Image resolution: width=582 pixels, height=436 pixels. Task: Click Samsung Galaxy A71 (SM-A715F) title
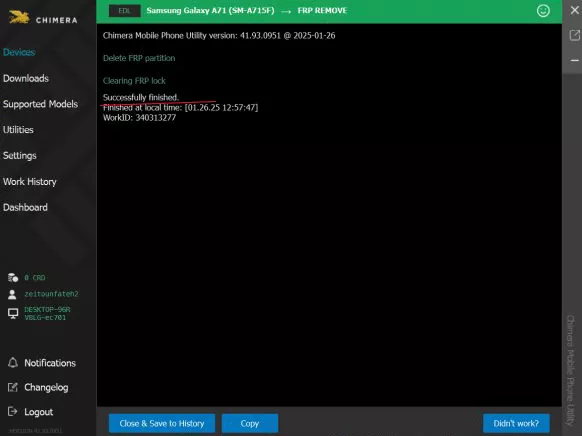[210, 11]
